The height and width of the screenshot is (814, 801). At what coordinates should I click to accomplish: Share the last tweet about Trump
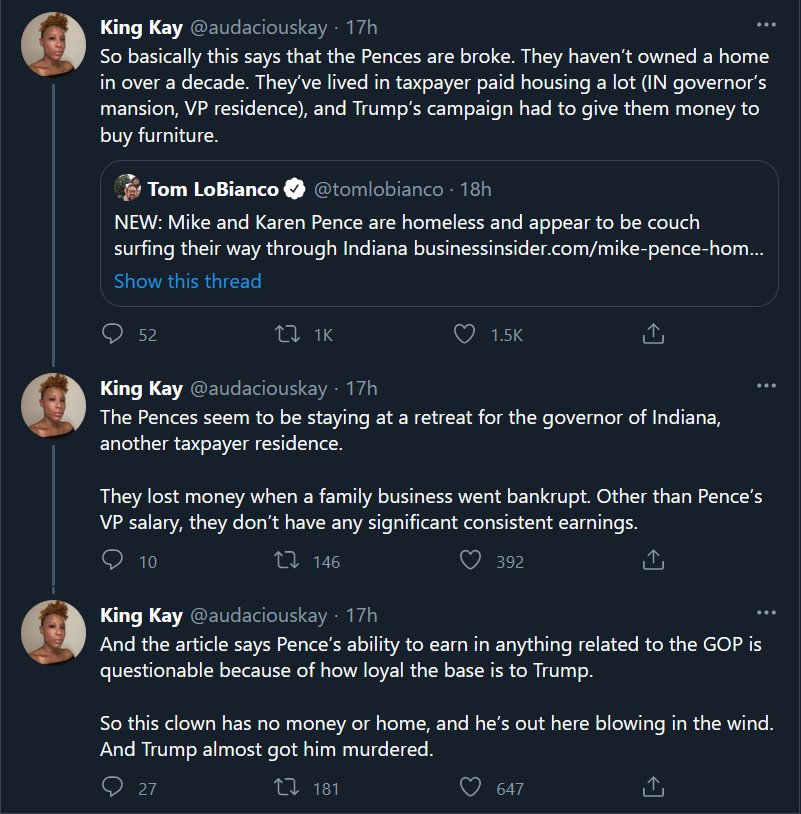tap(653, 788)
